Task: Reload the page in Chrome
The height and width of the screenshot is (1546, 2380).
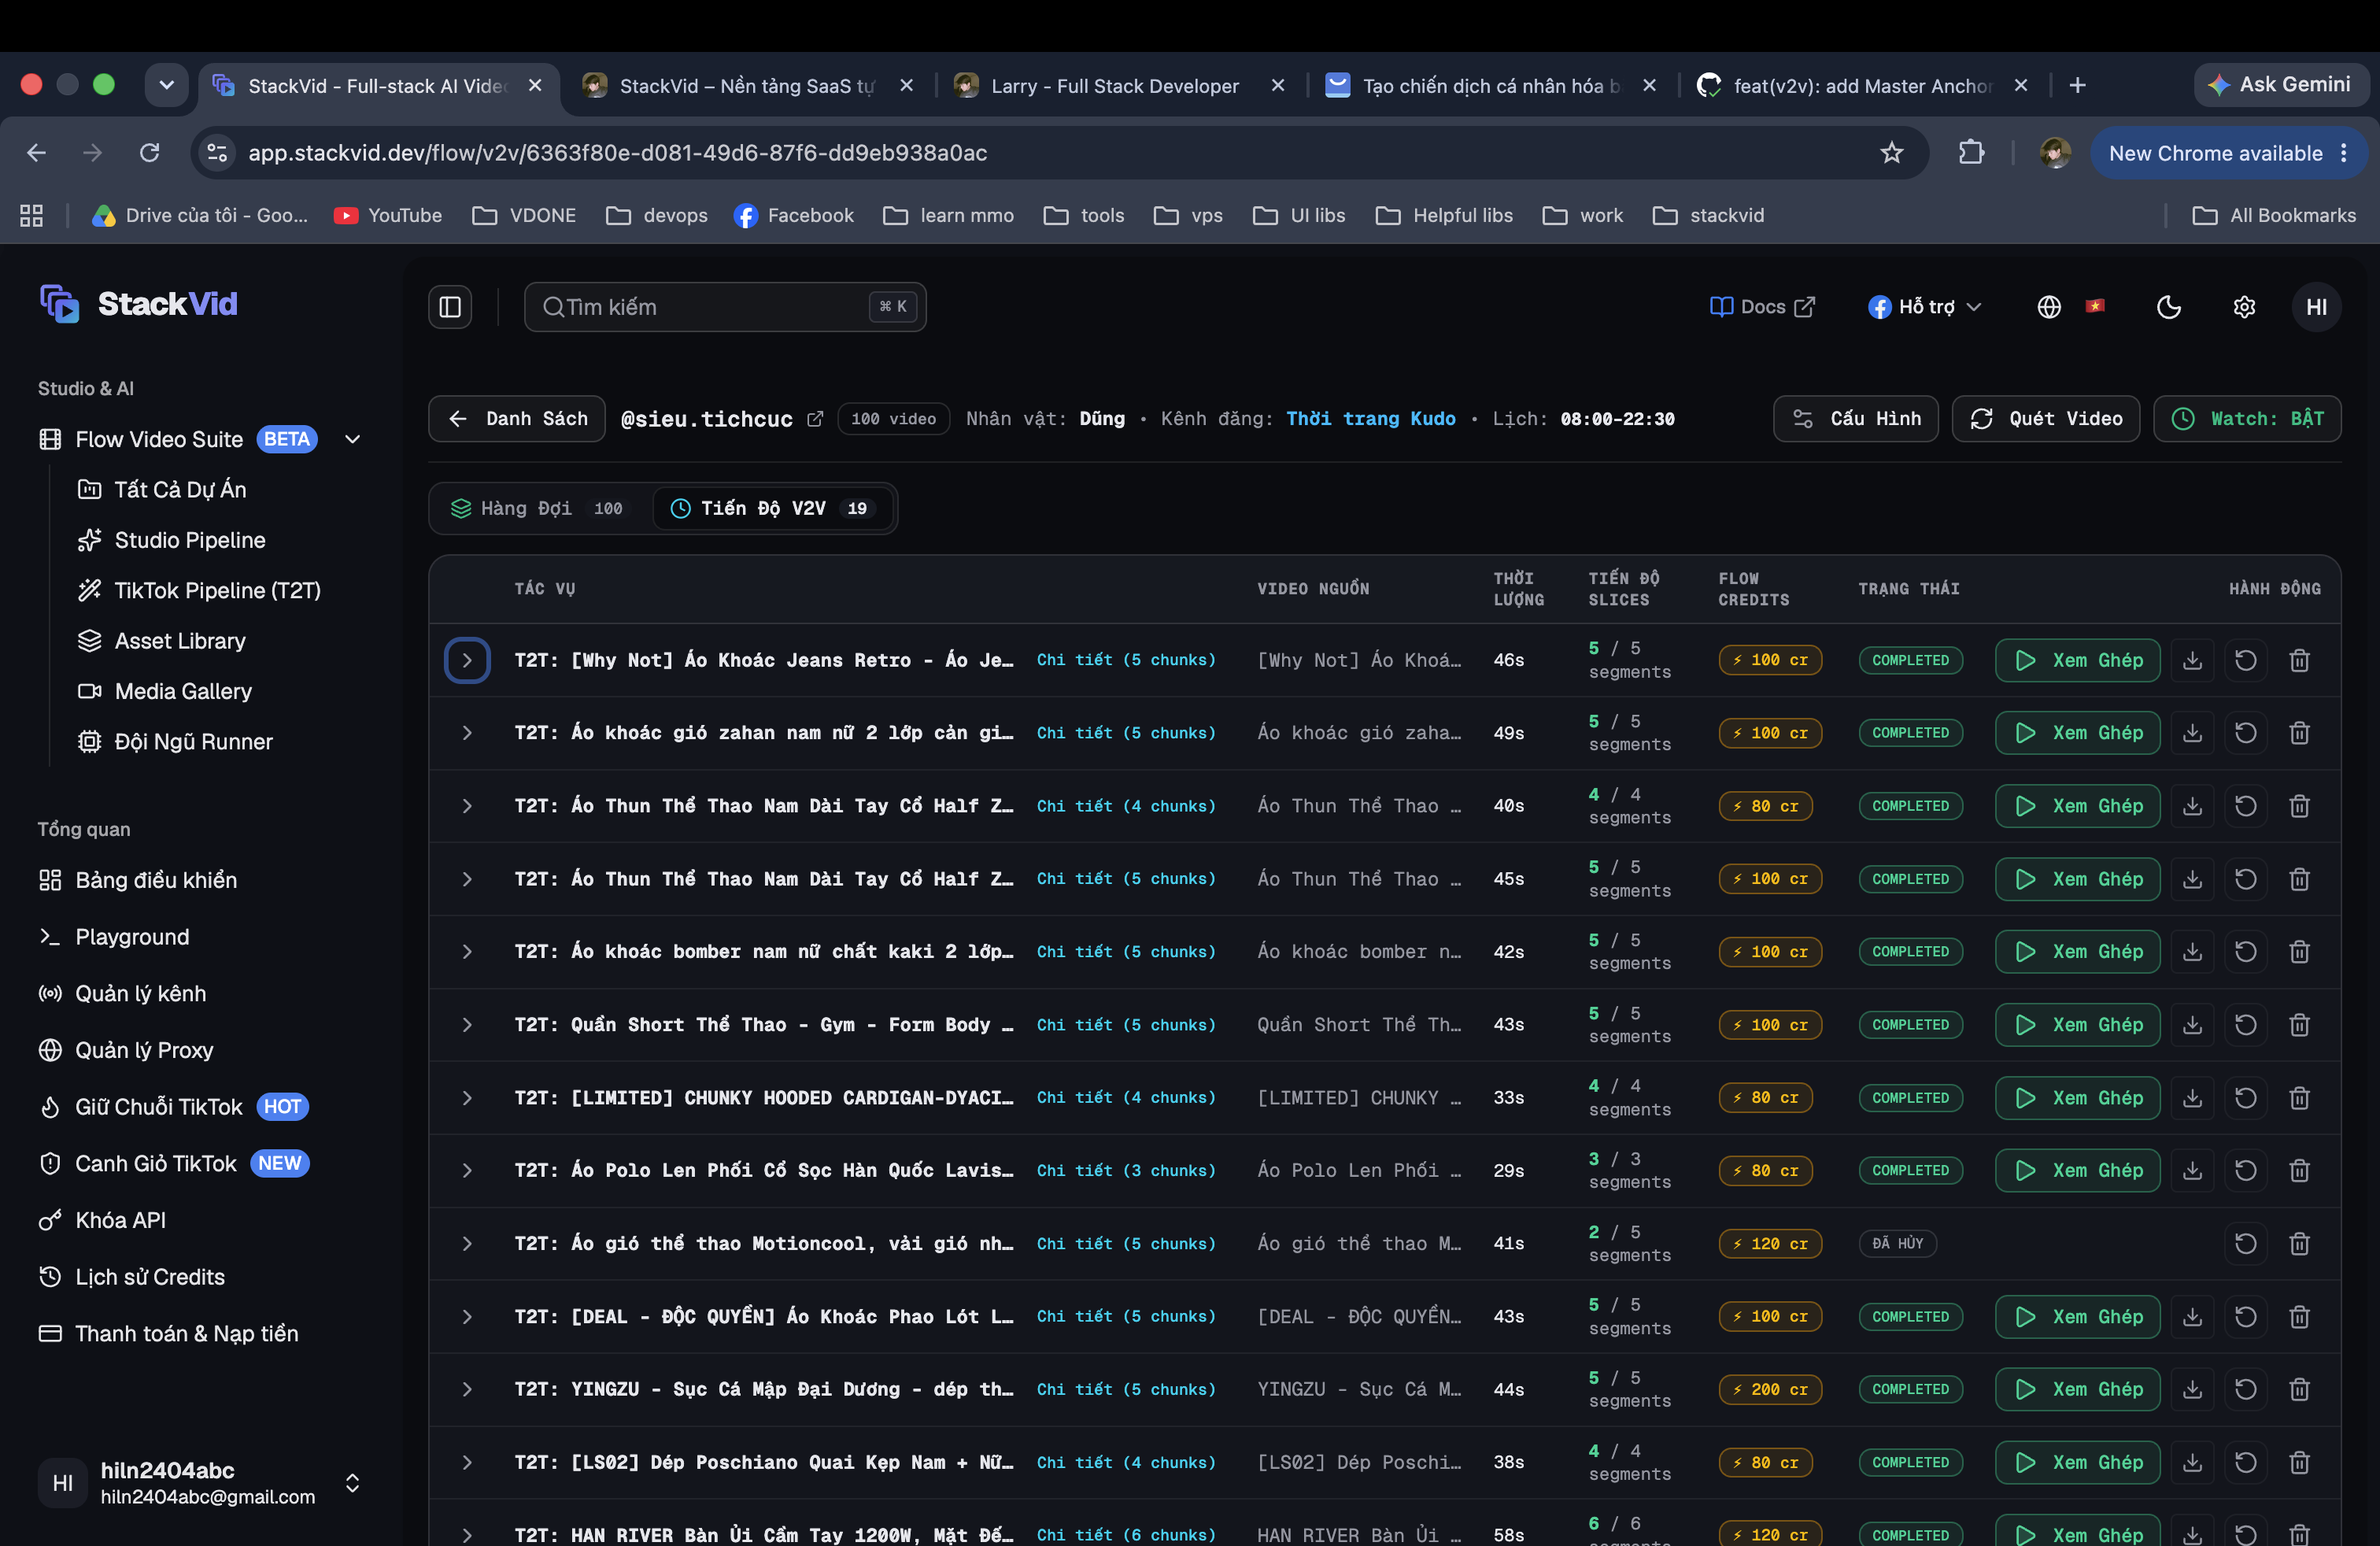Action: 150,153
